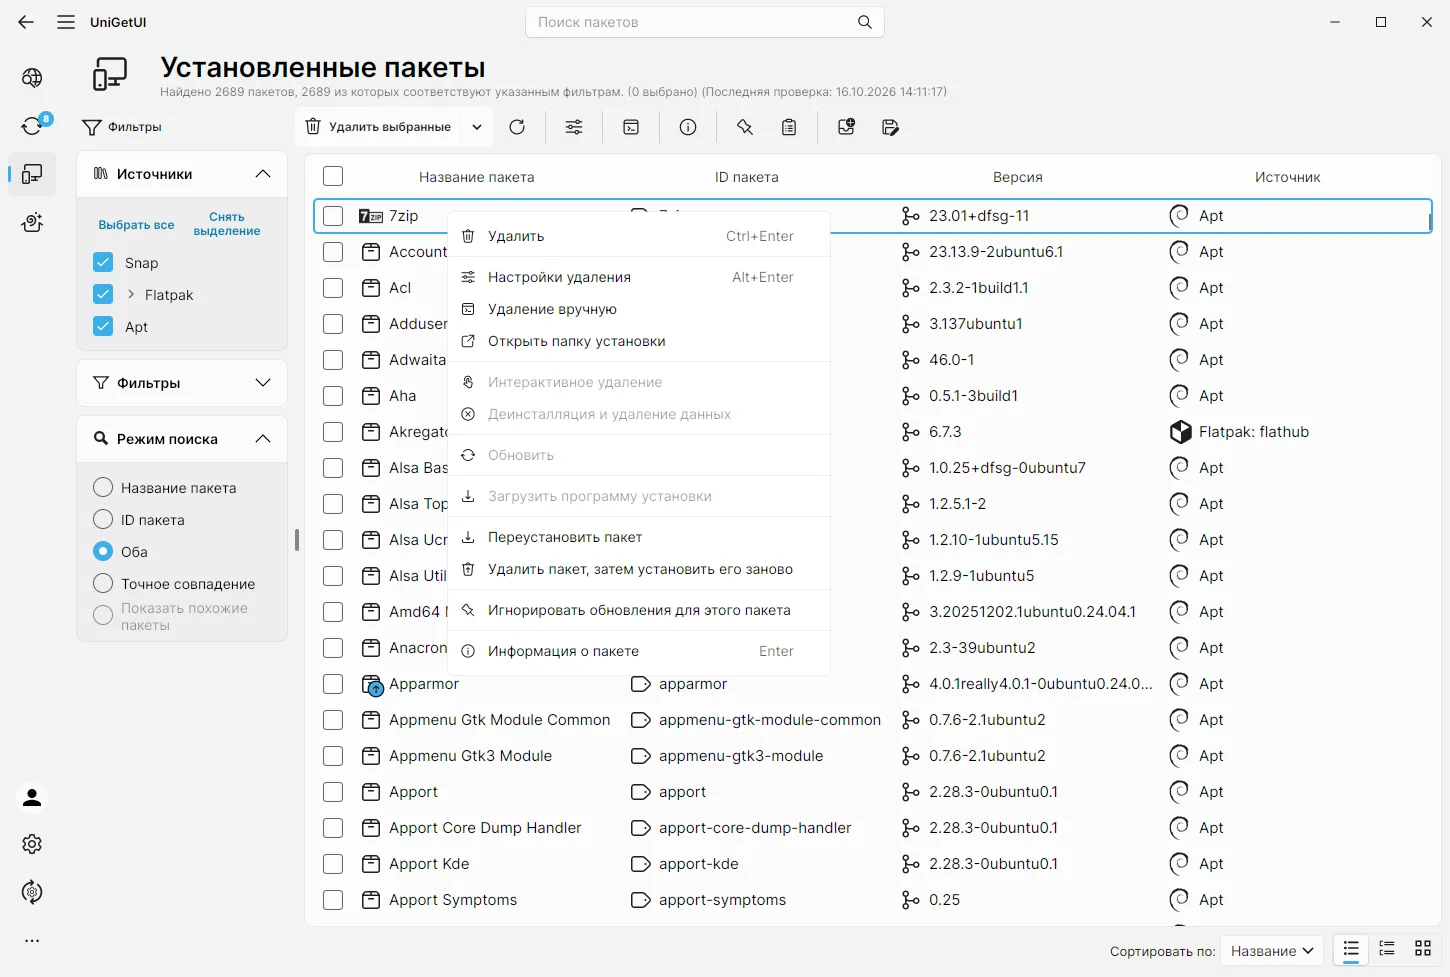Image resolution: width=1450 pixels, height=977 pixels.
Task: Select the Название пакета search mode radio
Action: (103, 487)
